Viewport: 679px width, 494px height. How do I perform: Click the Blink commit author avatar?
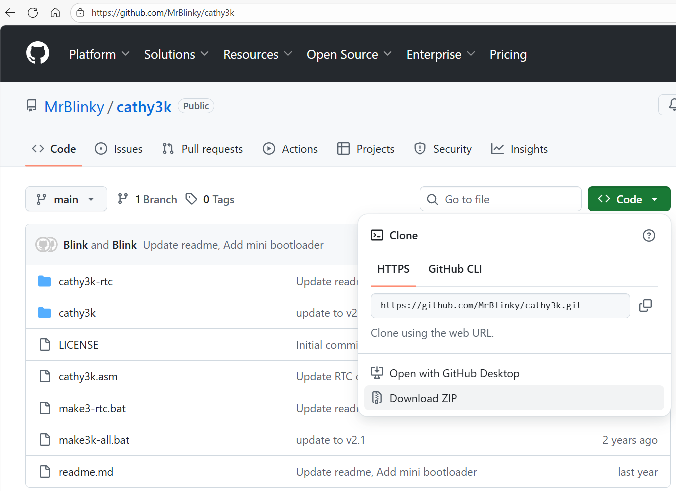click(x=46, y=244)
